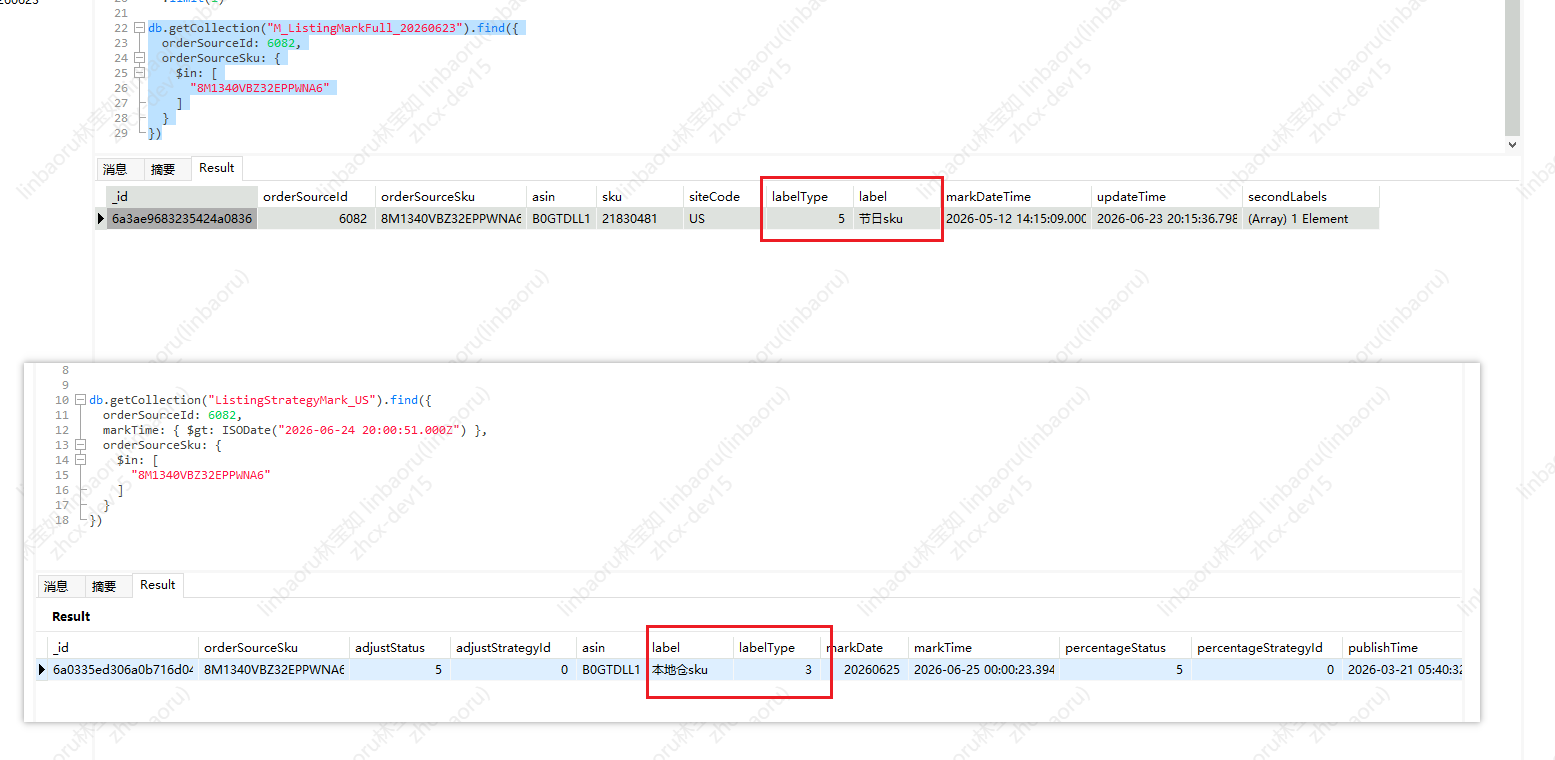Click the percentageStatus column header
This screenshot has height=760, width=1555.
click(1126, 648)
